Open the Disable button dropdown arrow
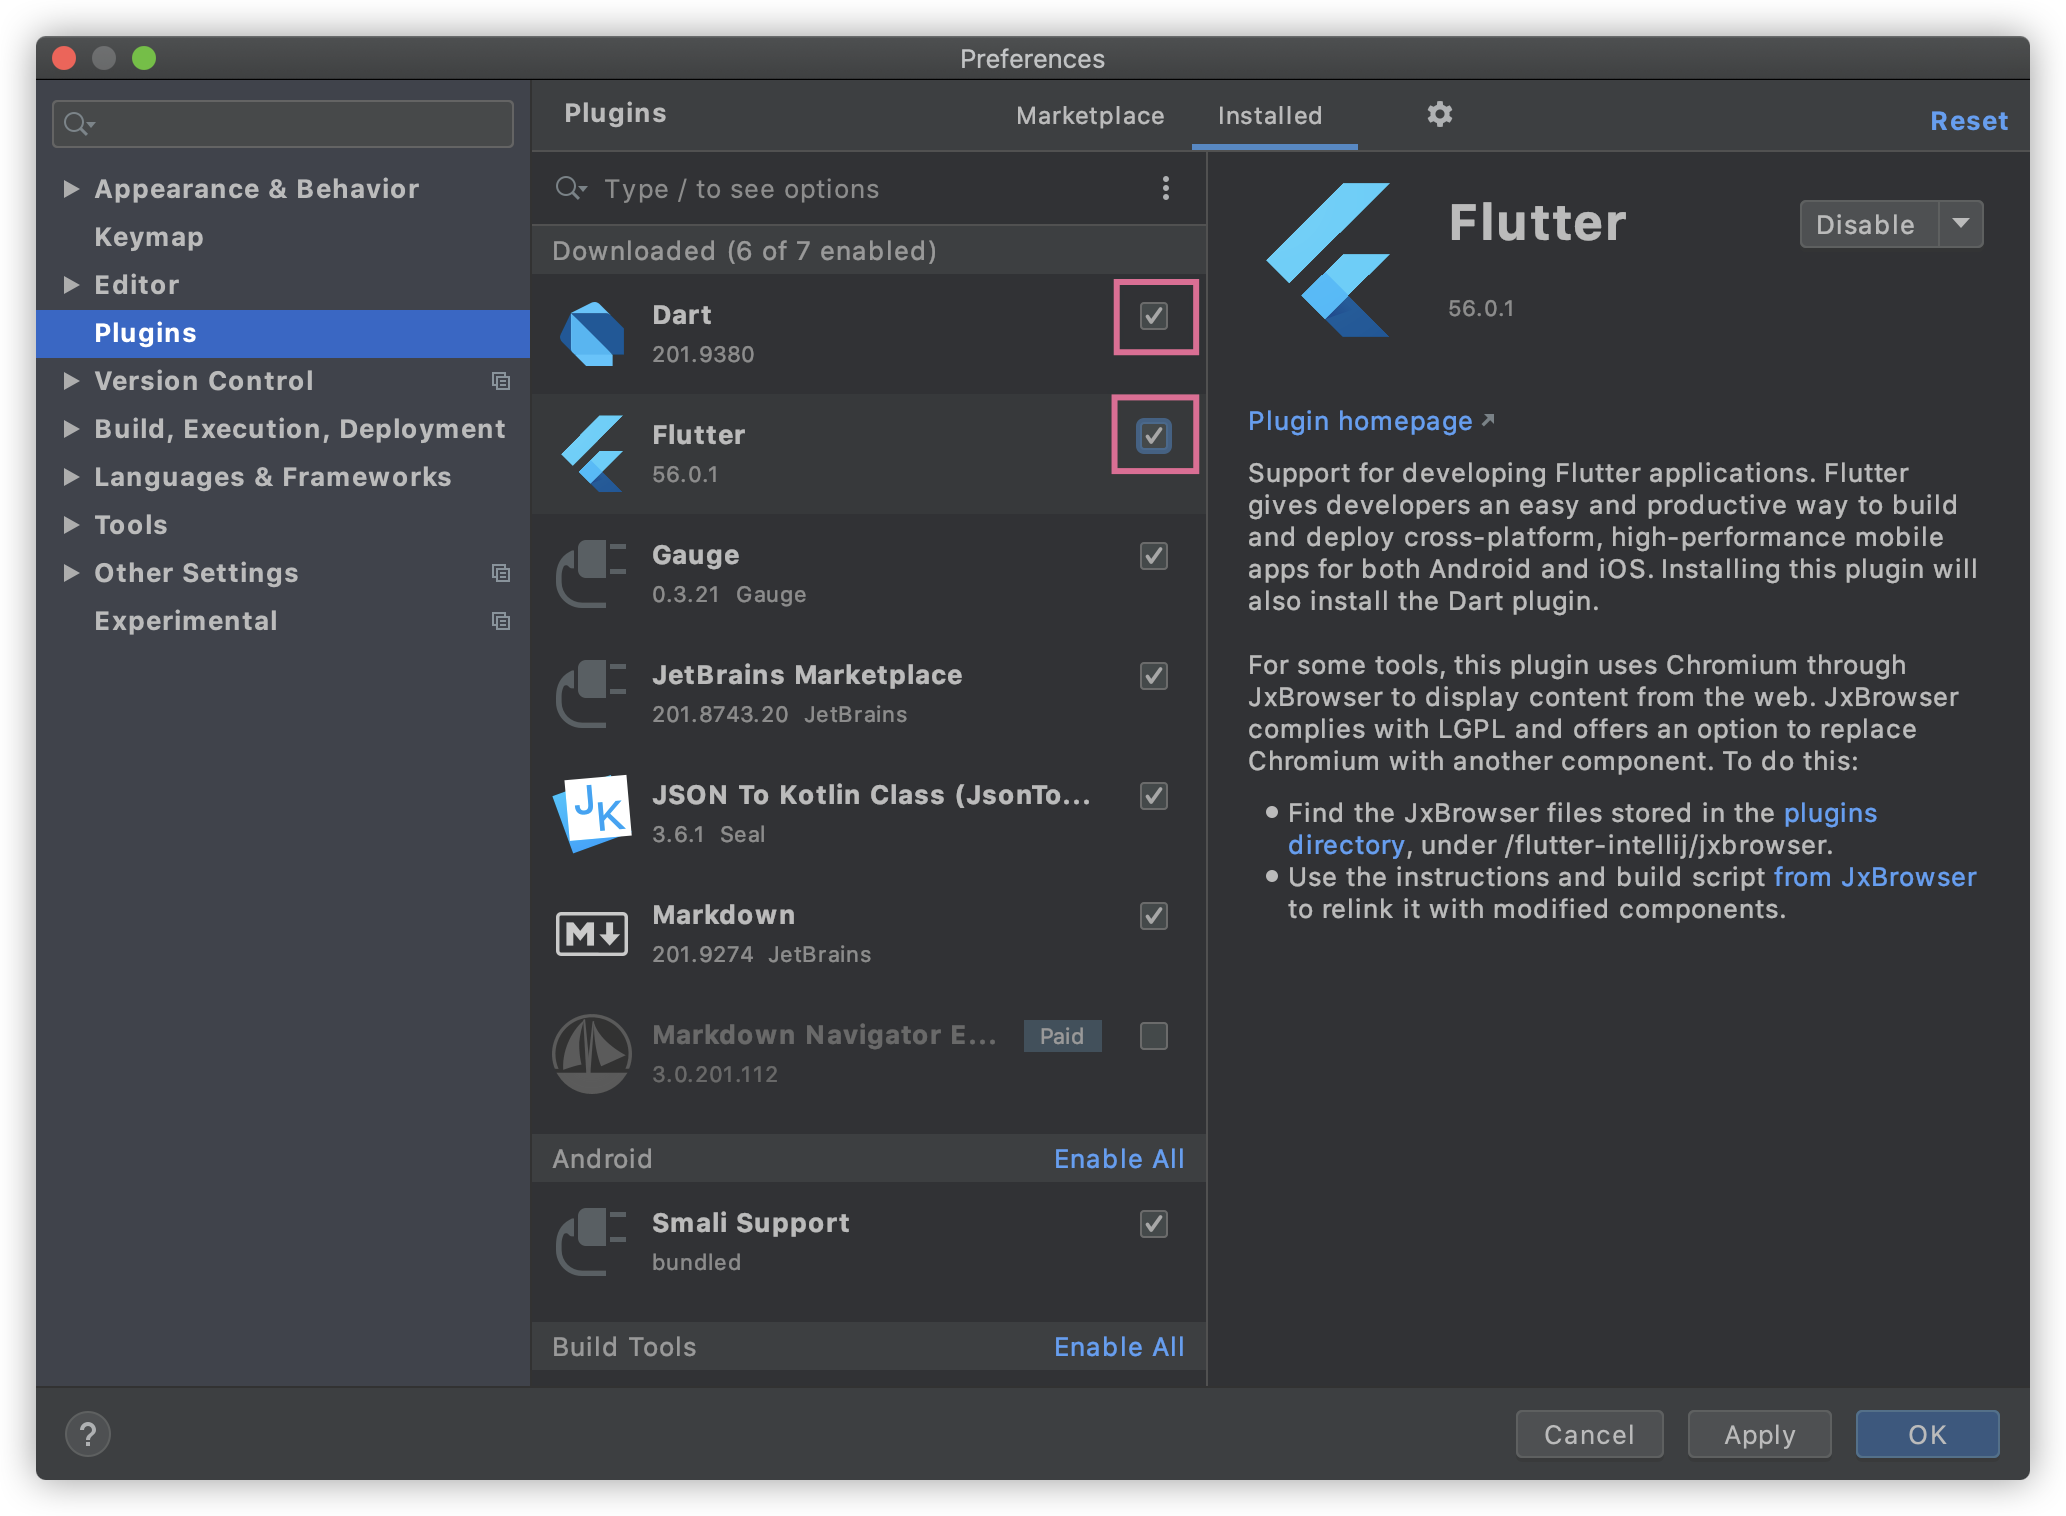 coord(1961,224)
